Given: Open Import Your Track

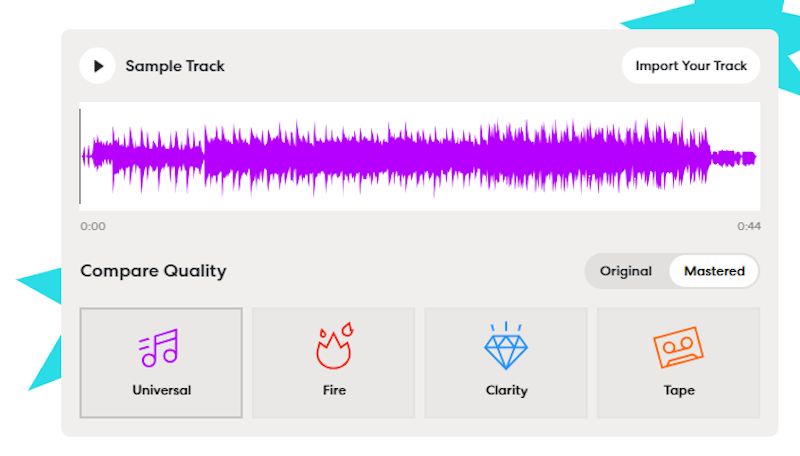Looking at the screenshot, I should click(691, 66).
